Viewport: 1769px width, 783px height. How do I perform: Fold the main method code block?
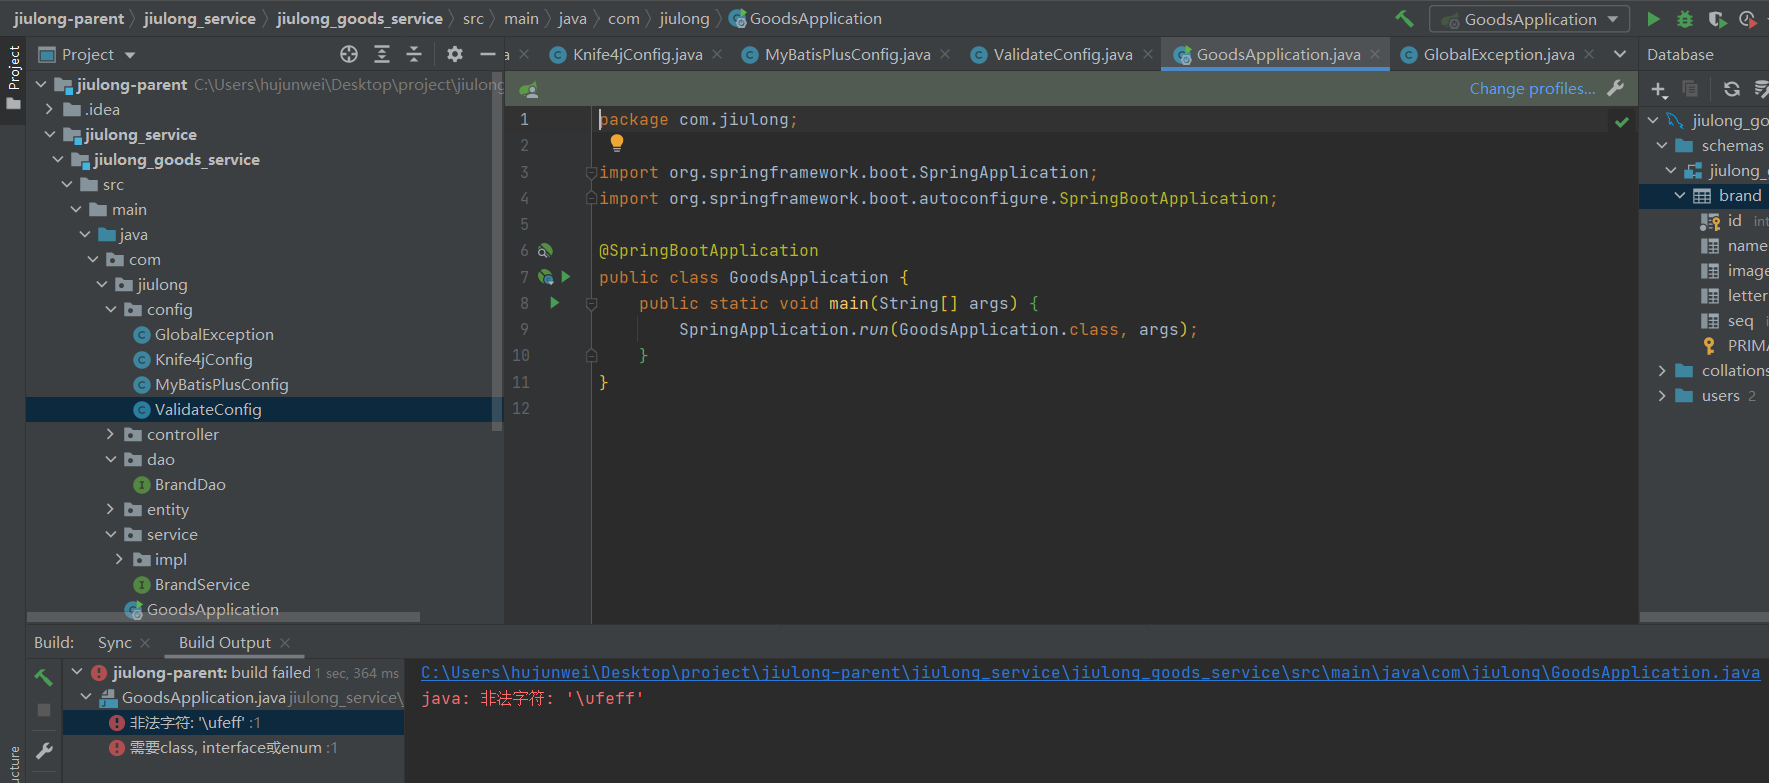(591, 303)
